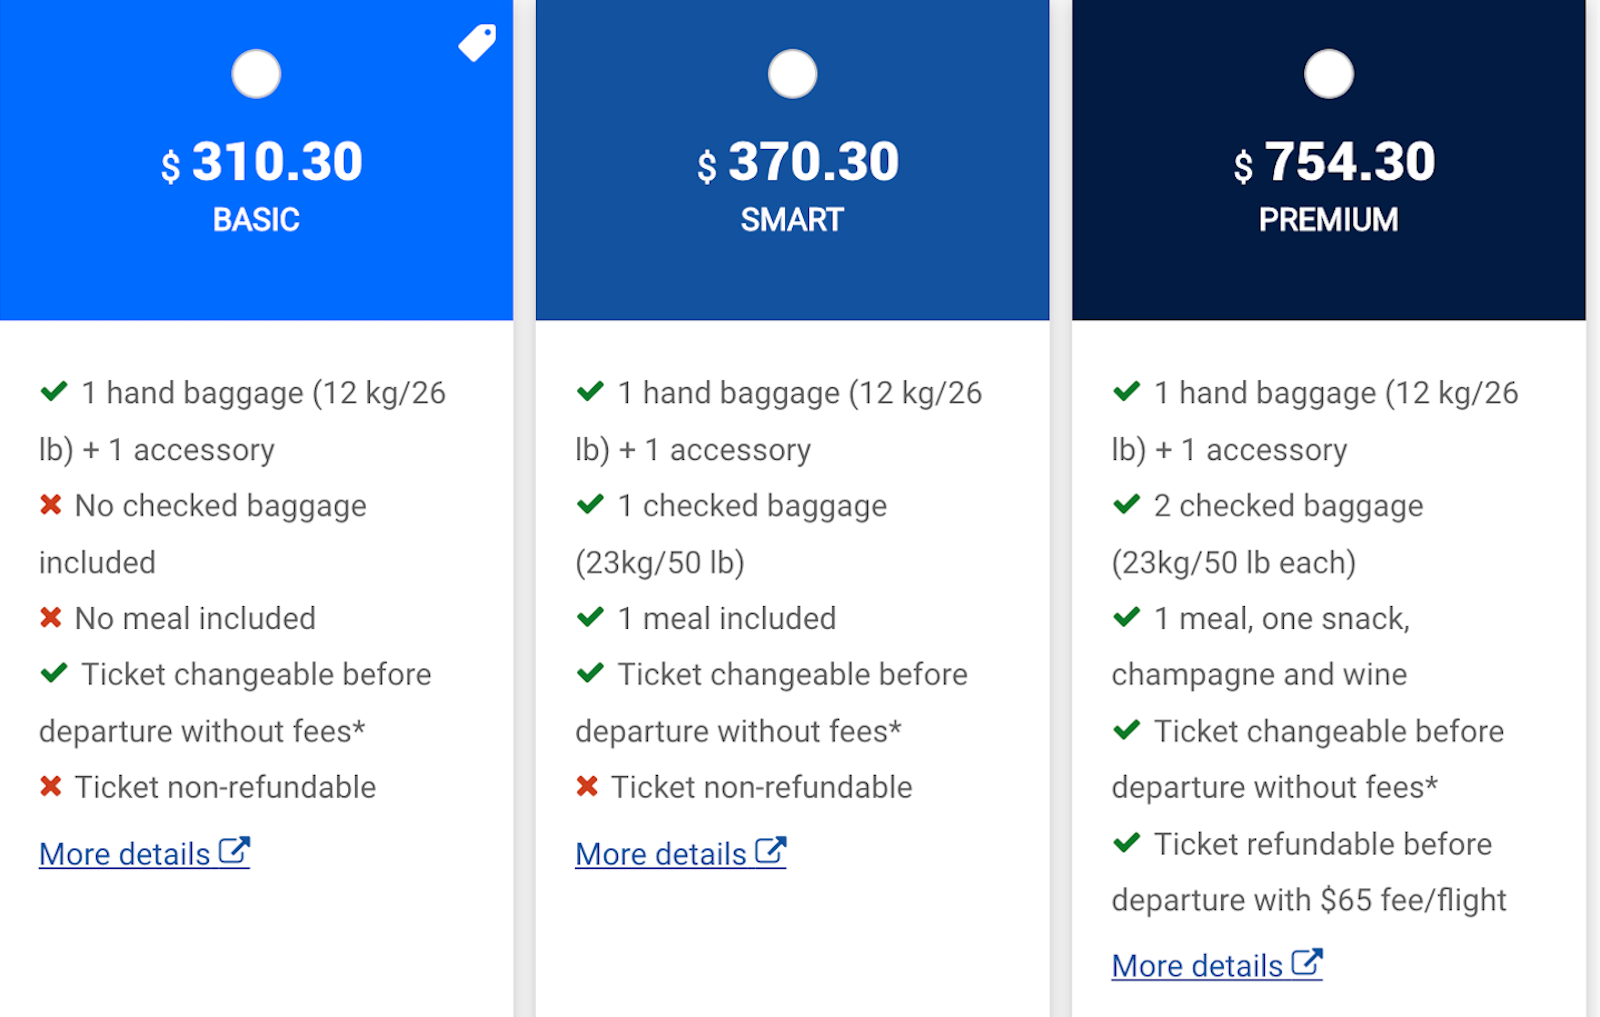
Task: Click the red X beside No meal included
Action: pyautogui.click(x=51, y=618)
